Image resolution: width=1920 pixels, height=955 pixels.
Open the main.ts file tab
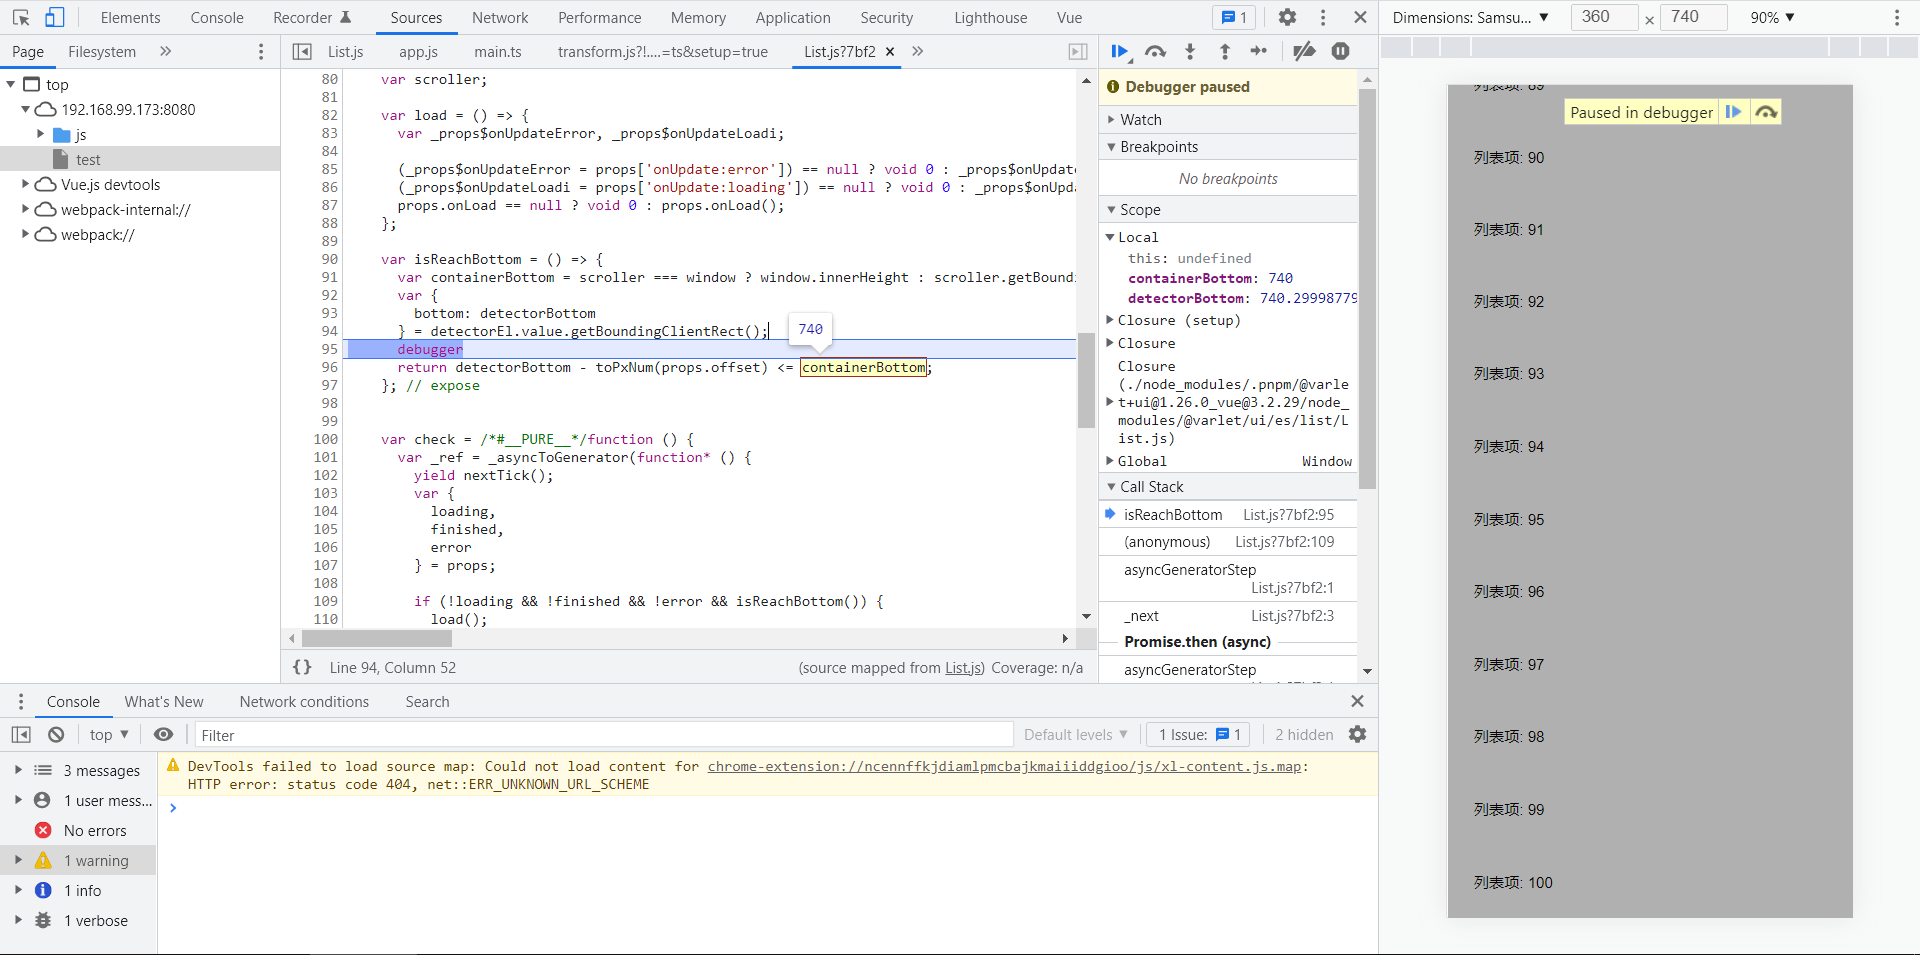click(497, 51)
